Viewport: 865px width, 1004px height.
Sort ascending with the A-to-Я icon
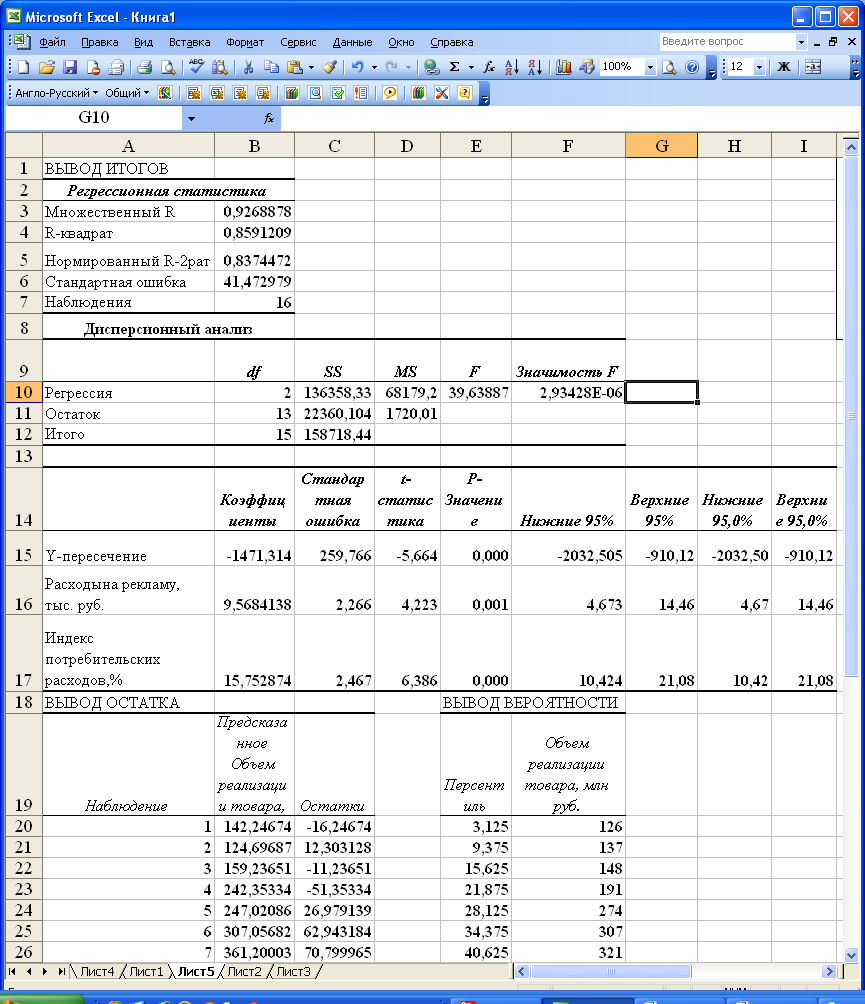[x=512, y=67]
